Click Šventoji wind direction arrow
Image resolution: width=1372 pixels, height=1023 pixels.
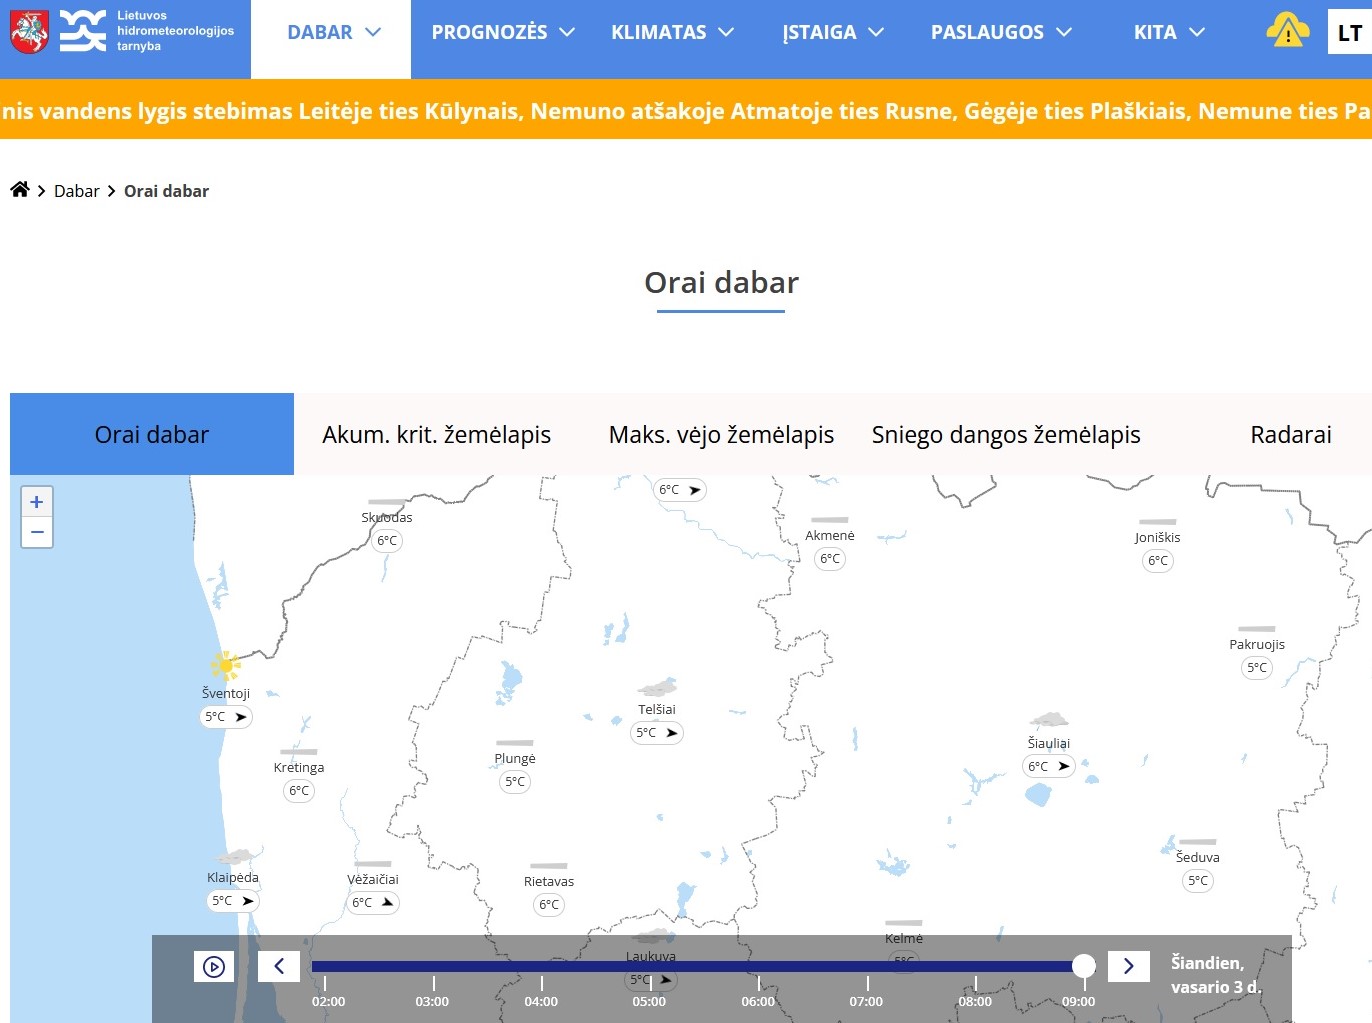[241, 717]
